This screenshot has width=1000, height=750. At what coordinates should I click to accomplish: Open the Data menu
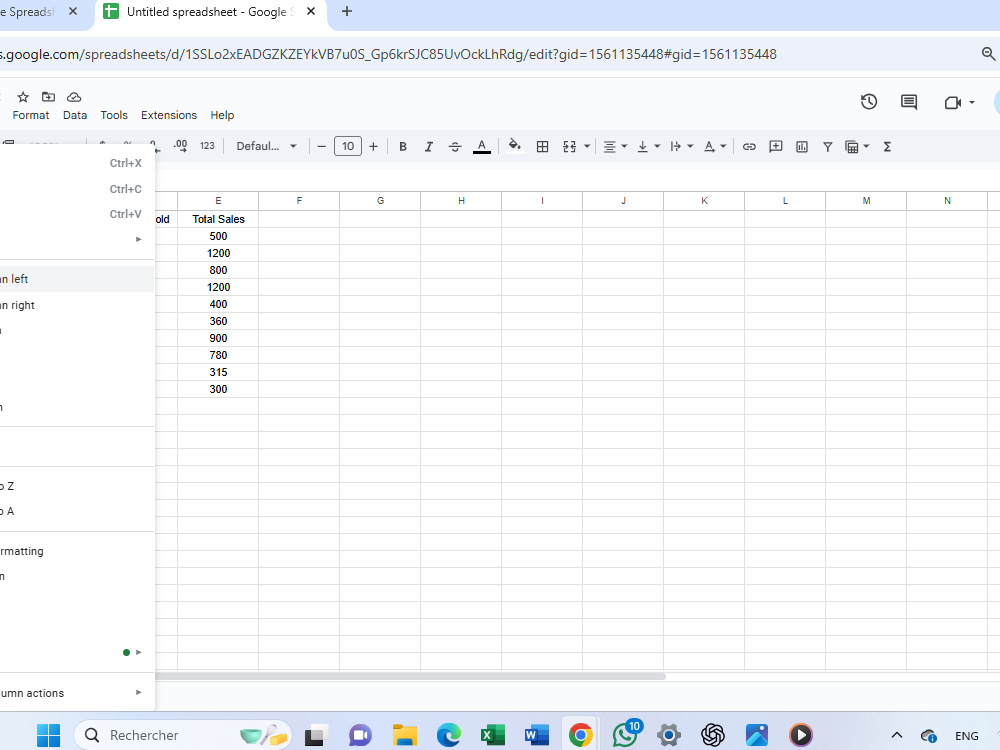coord(75,115)
